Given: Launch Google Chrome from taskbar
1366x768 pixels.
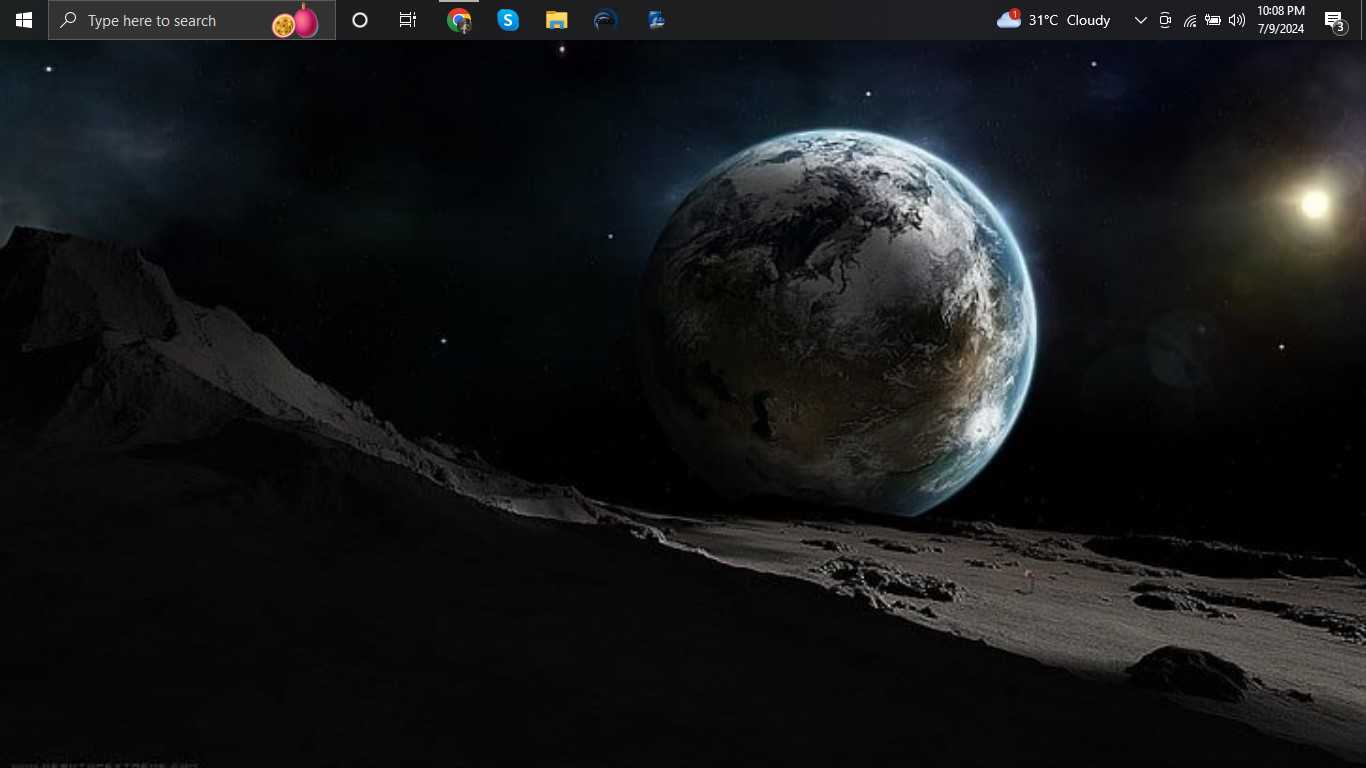Looking at the screenshot, I should point(459,20).
